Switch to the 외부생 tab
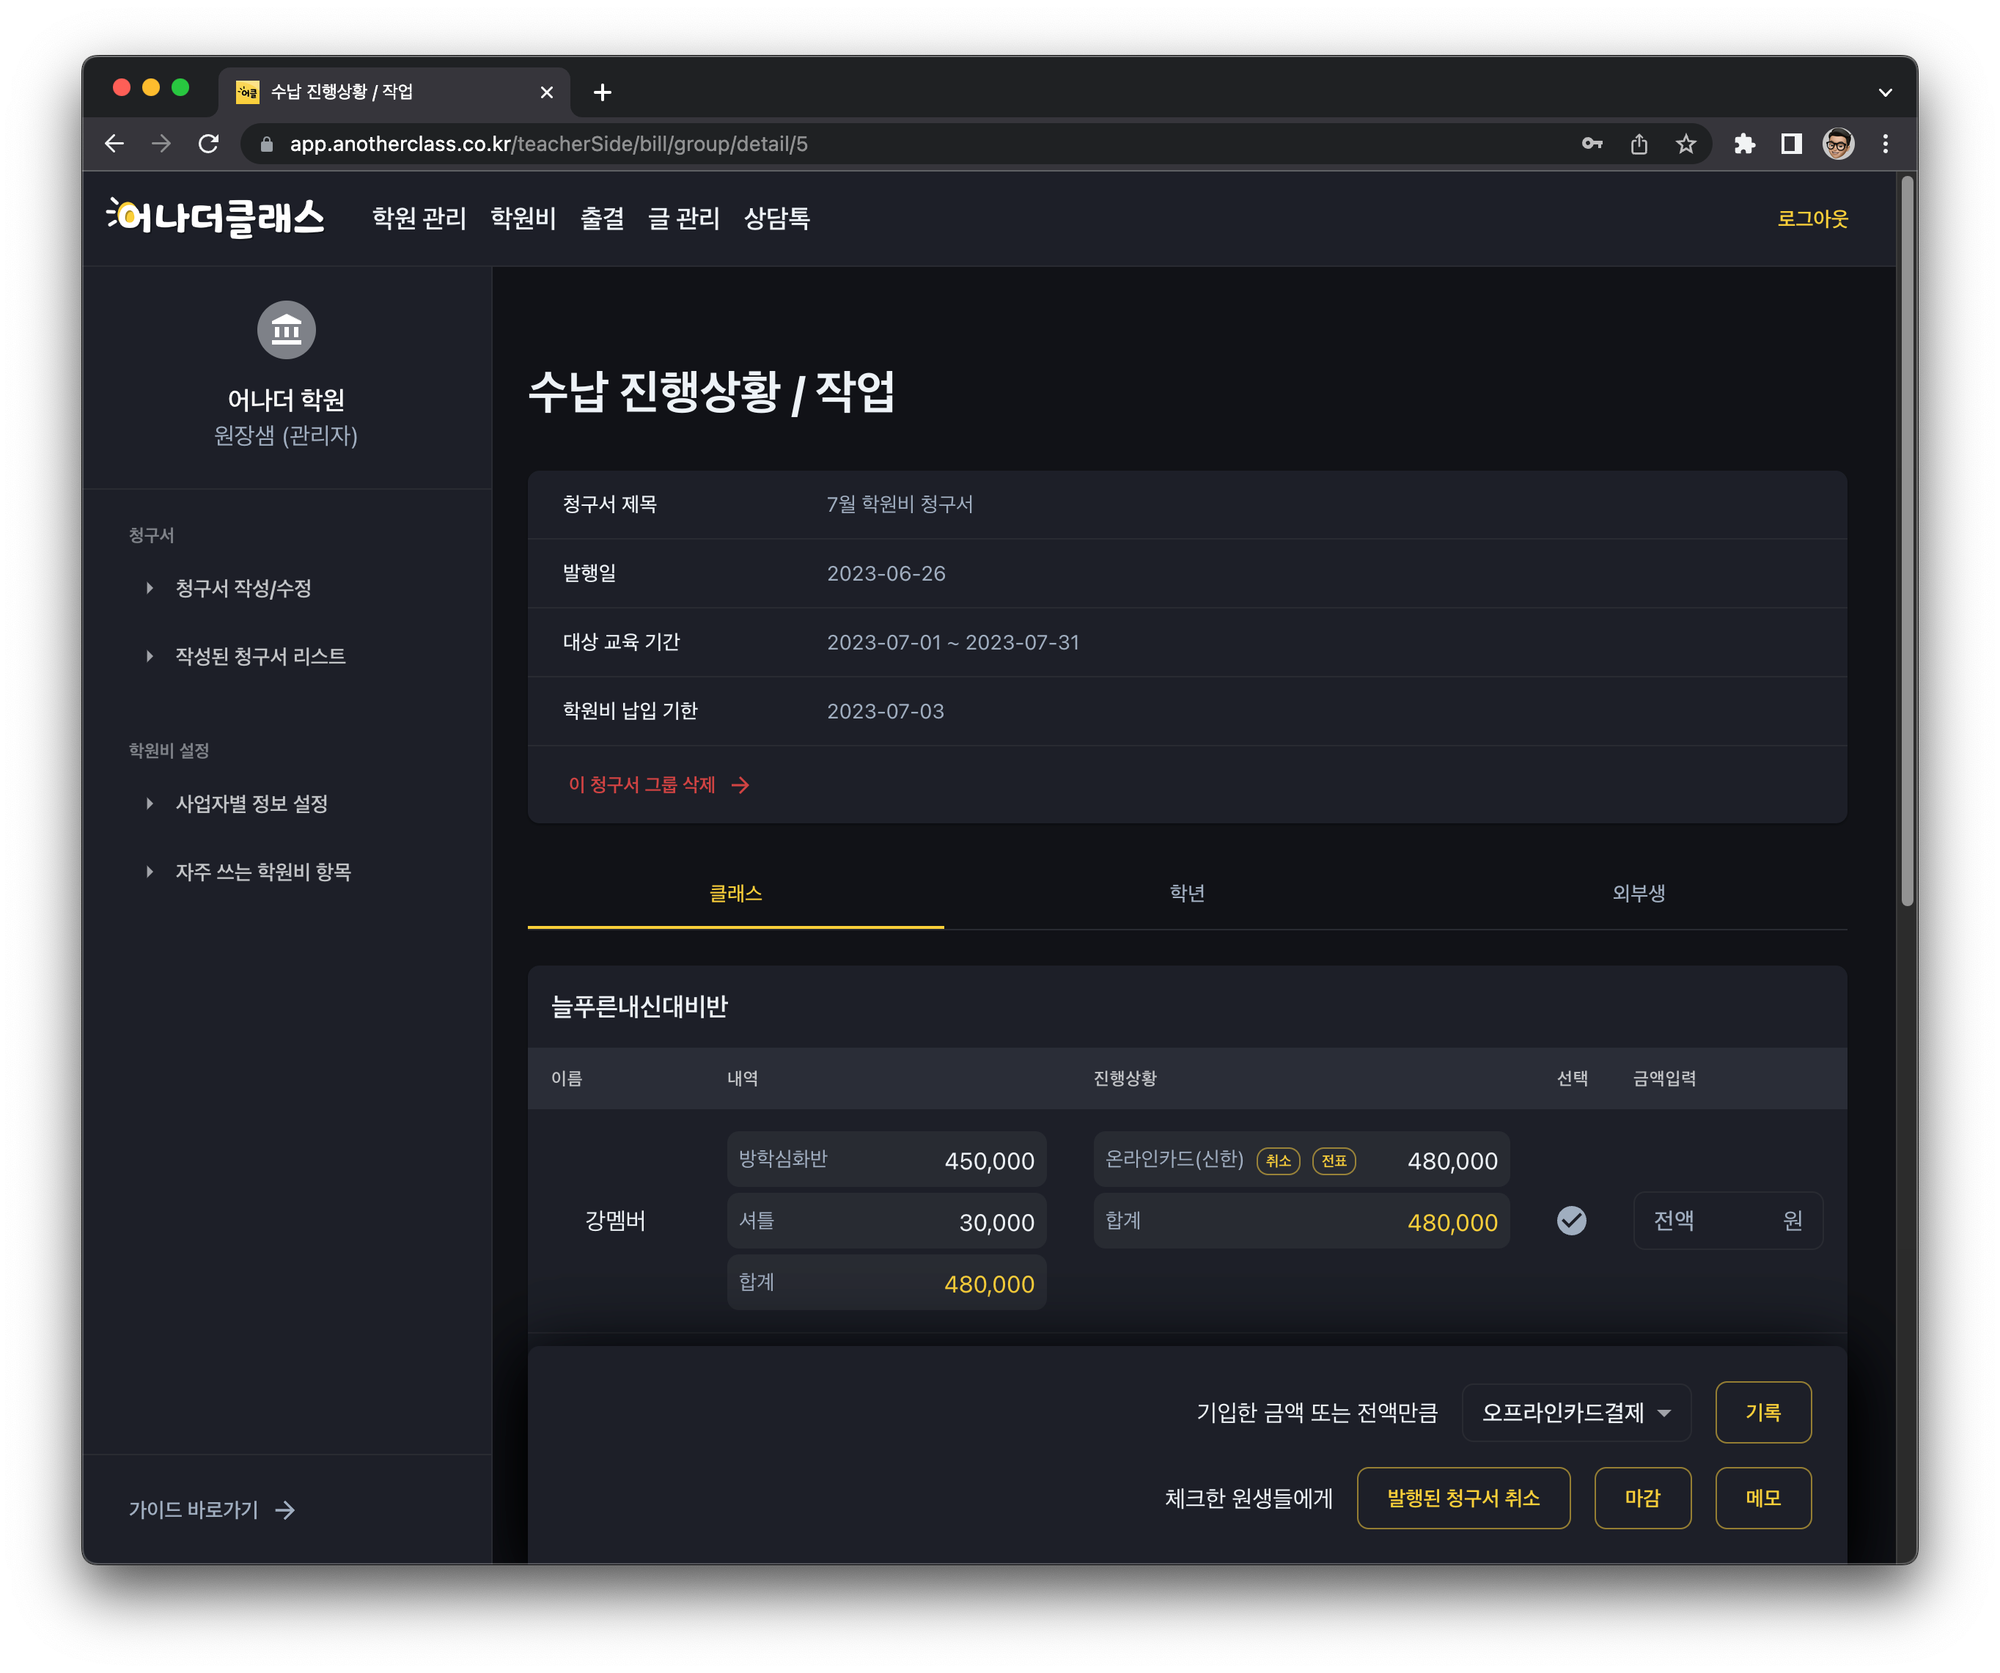Screen dimensions: 2000x1673 pyautogui.click(x=1638, y=893)
